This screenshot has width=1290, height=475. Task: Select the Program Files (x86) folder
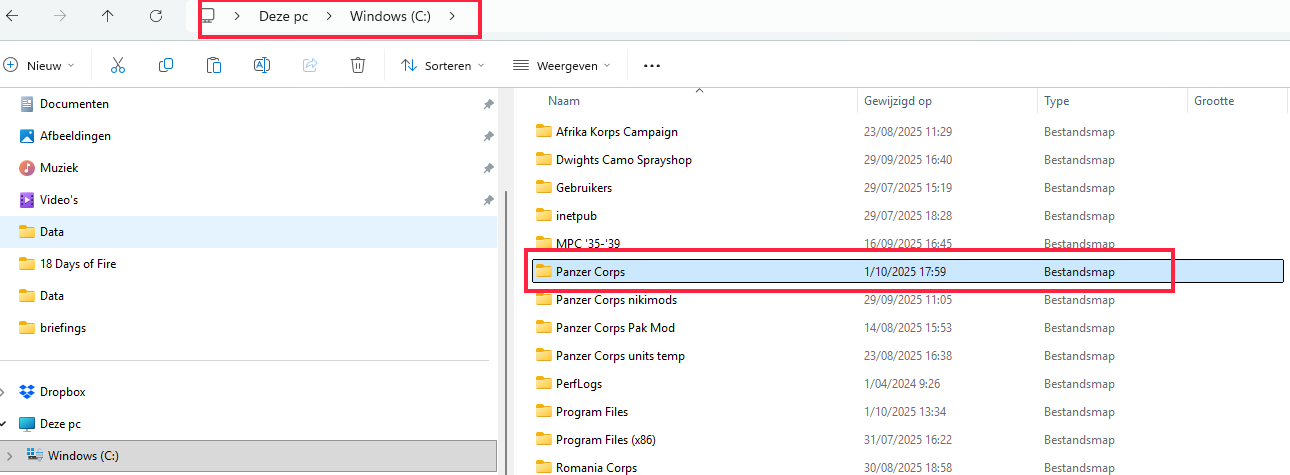point(605,440)
